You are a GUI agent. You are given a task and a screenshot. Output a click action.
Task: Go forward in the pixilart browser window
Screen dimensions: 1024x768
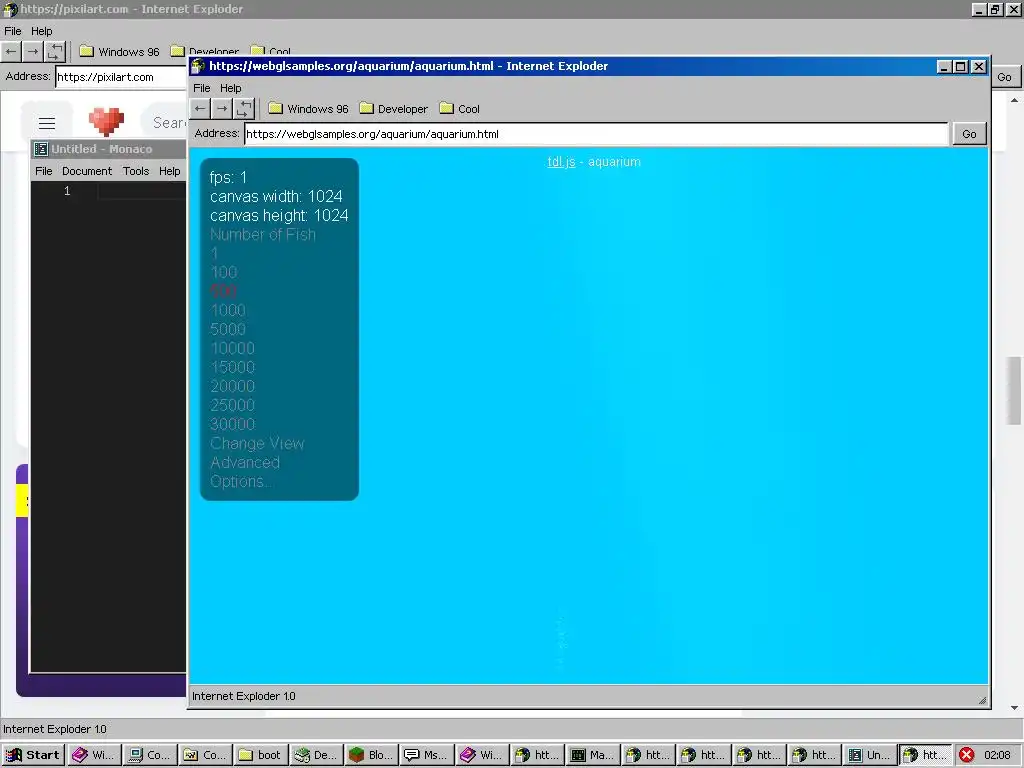pyautogui.click(x=33, y=52)
